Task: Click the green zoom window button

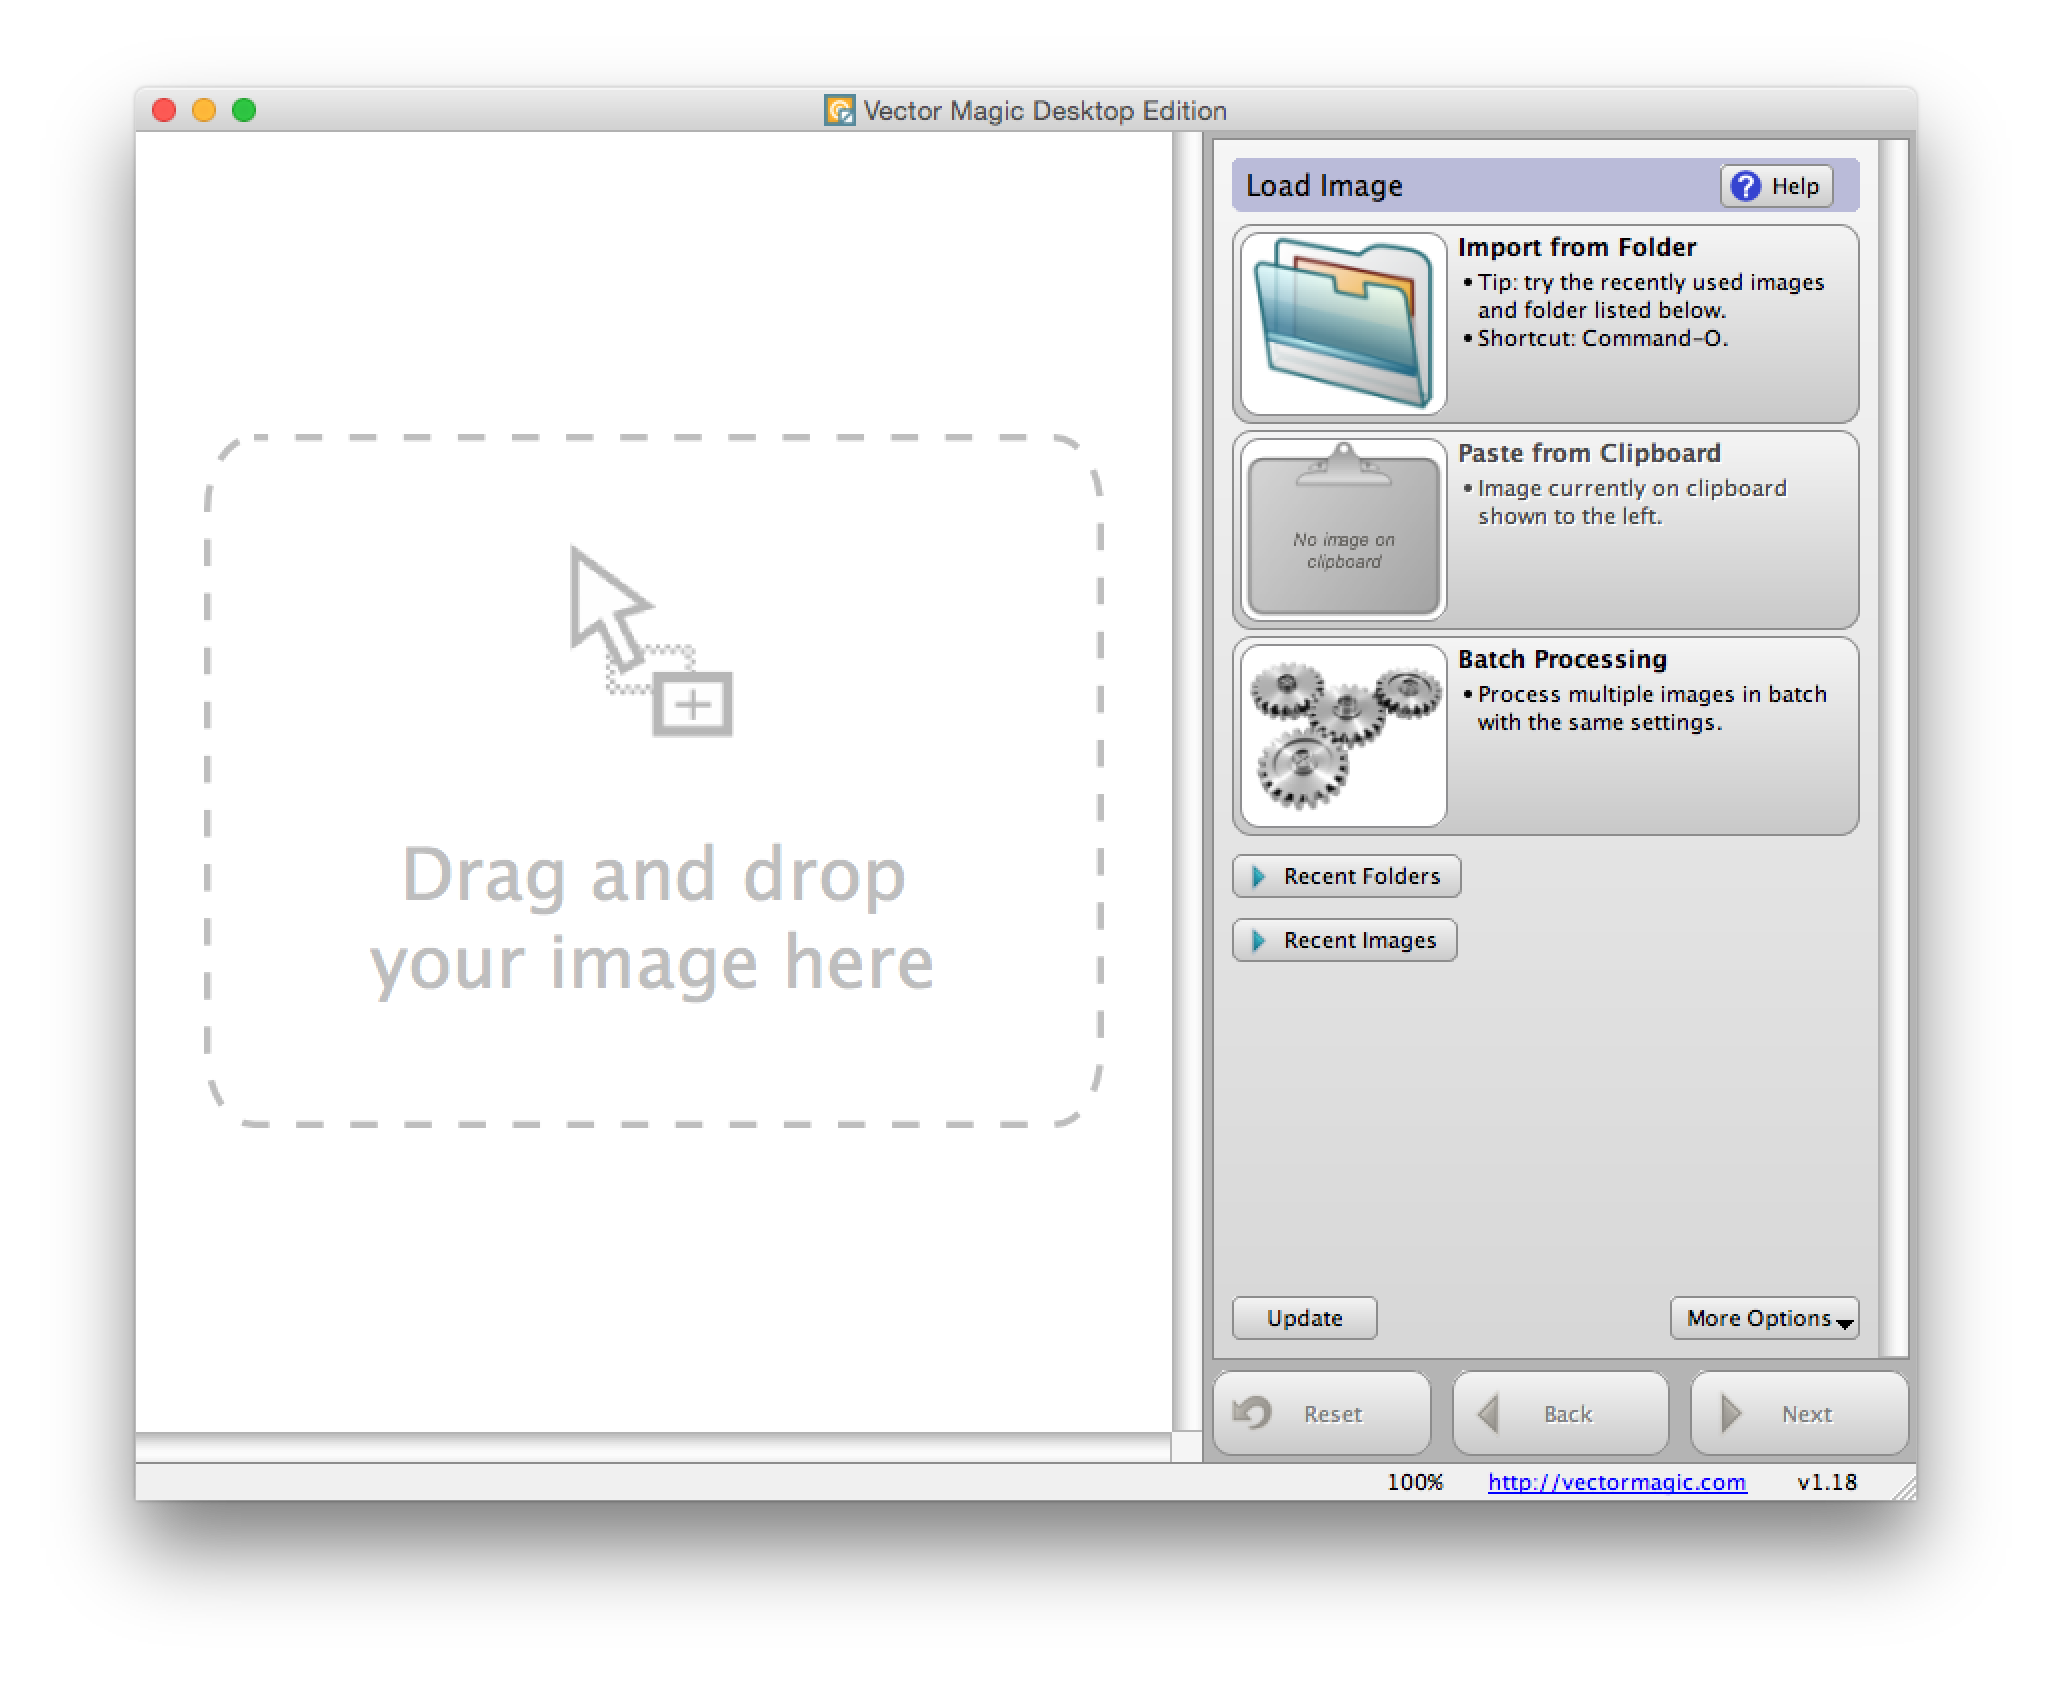Action: (x=244, y=110)
